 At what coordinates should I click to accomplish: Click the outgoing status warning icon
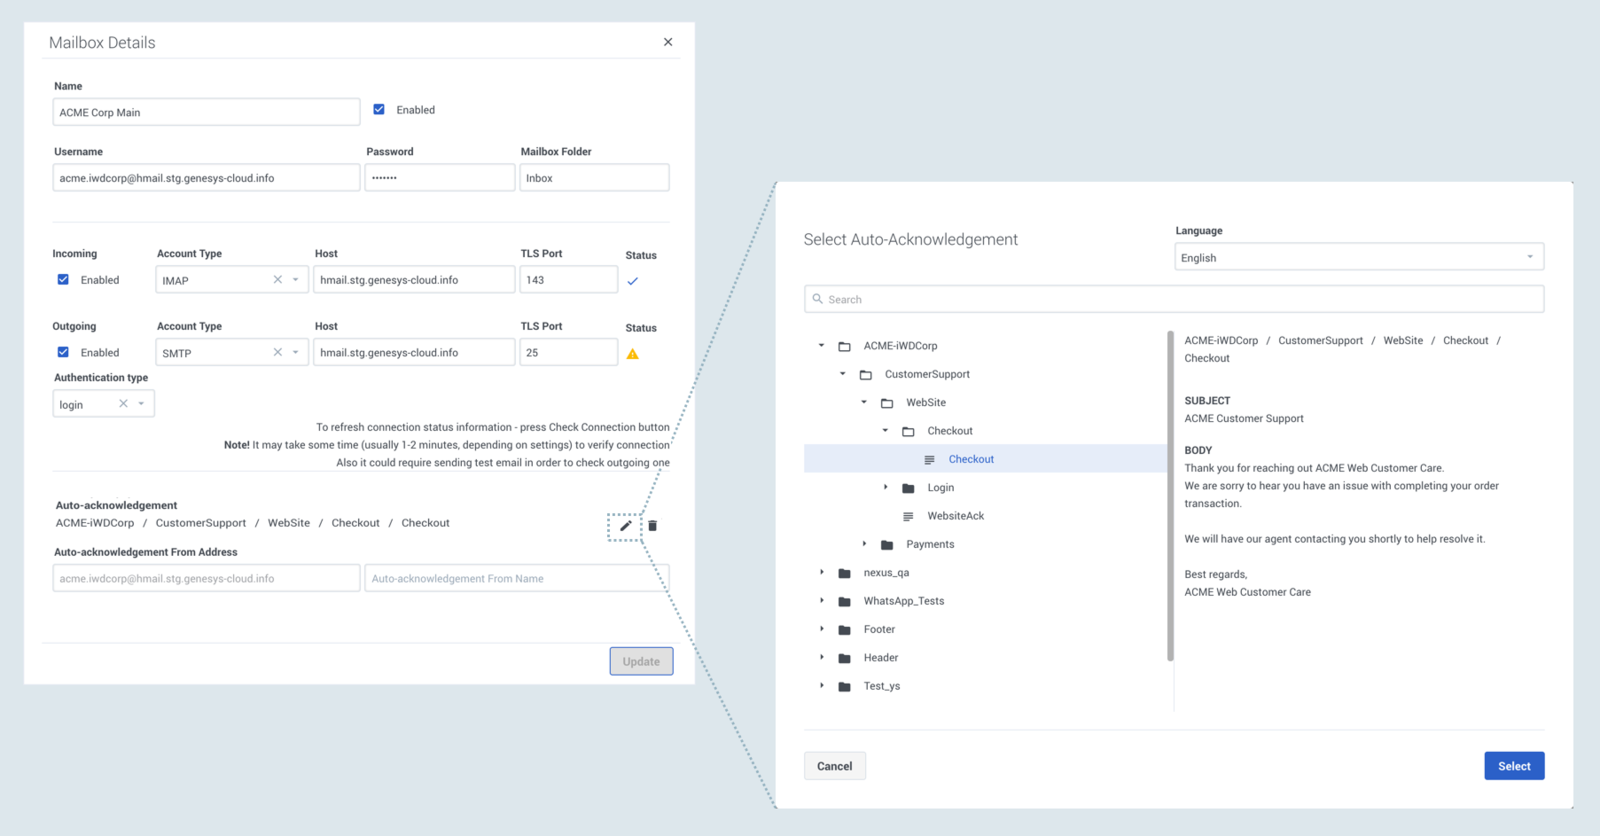click(x=633, y=354)
